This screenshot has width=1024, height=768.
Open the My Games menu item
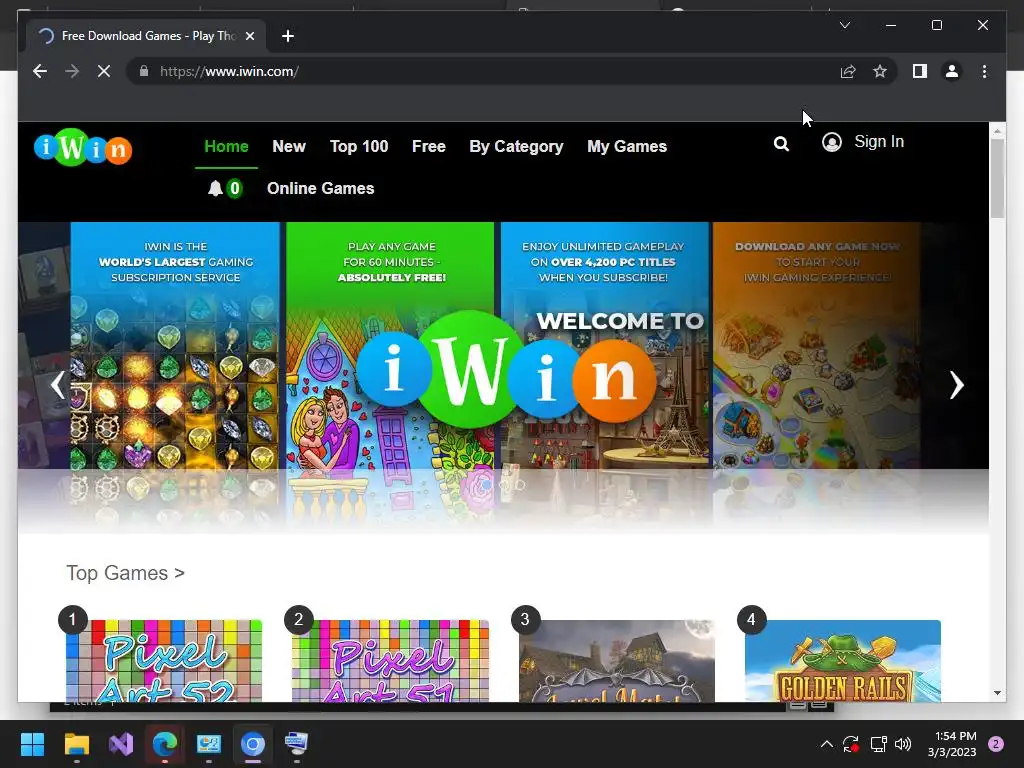tap(627, 146)
